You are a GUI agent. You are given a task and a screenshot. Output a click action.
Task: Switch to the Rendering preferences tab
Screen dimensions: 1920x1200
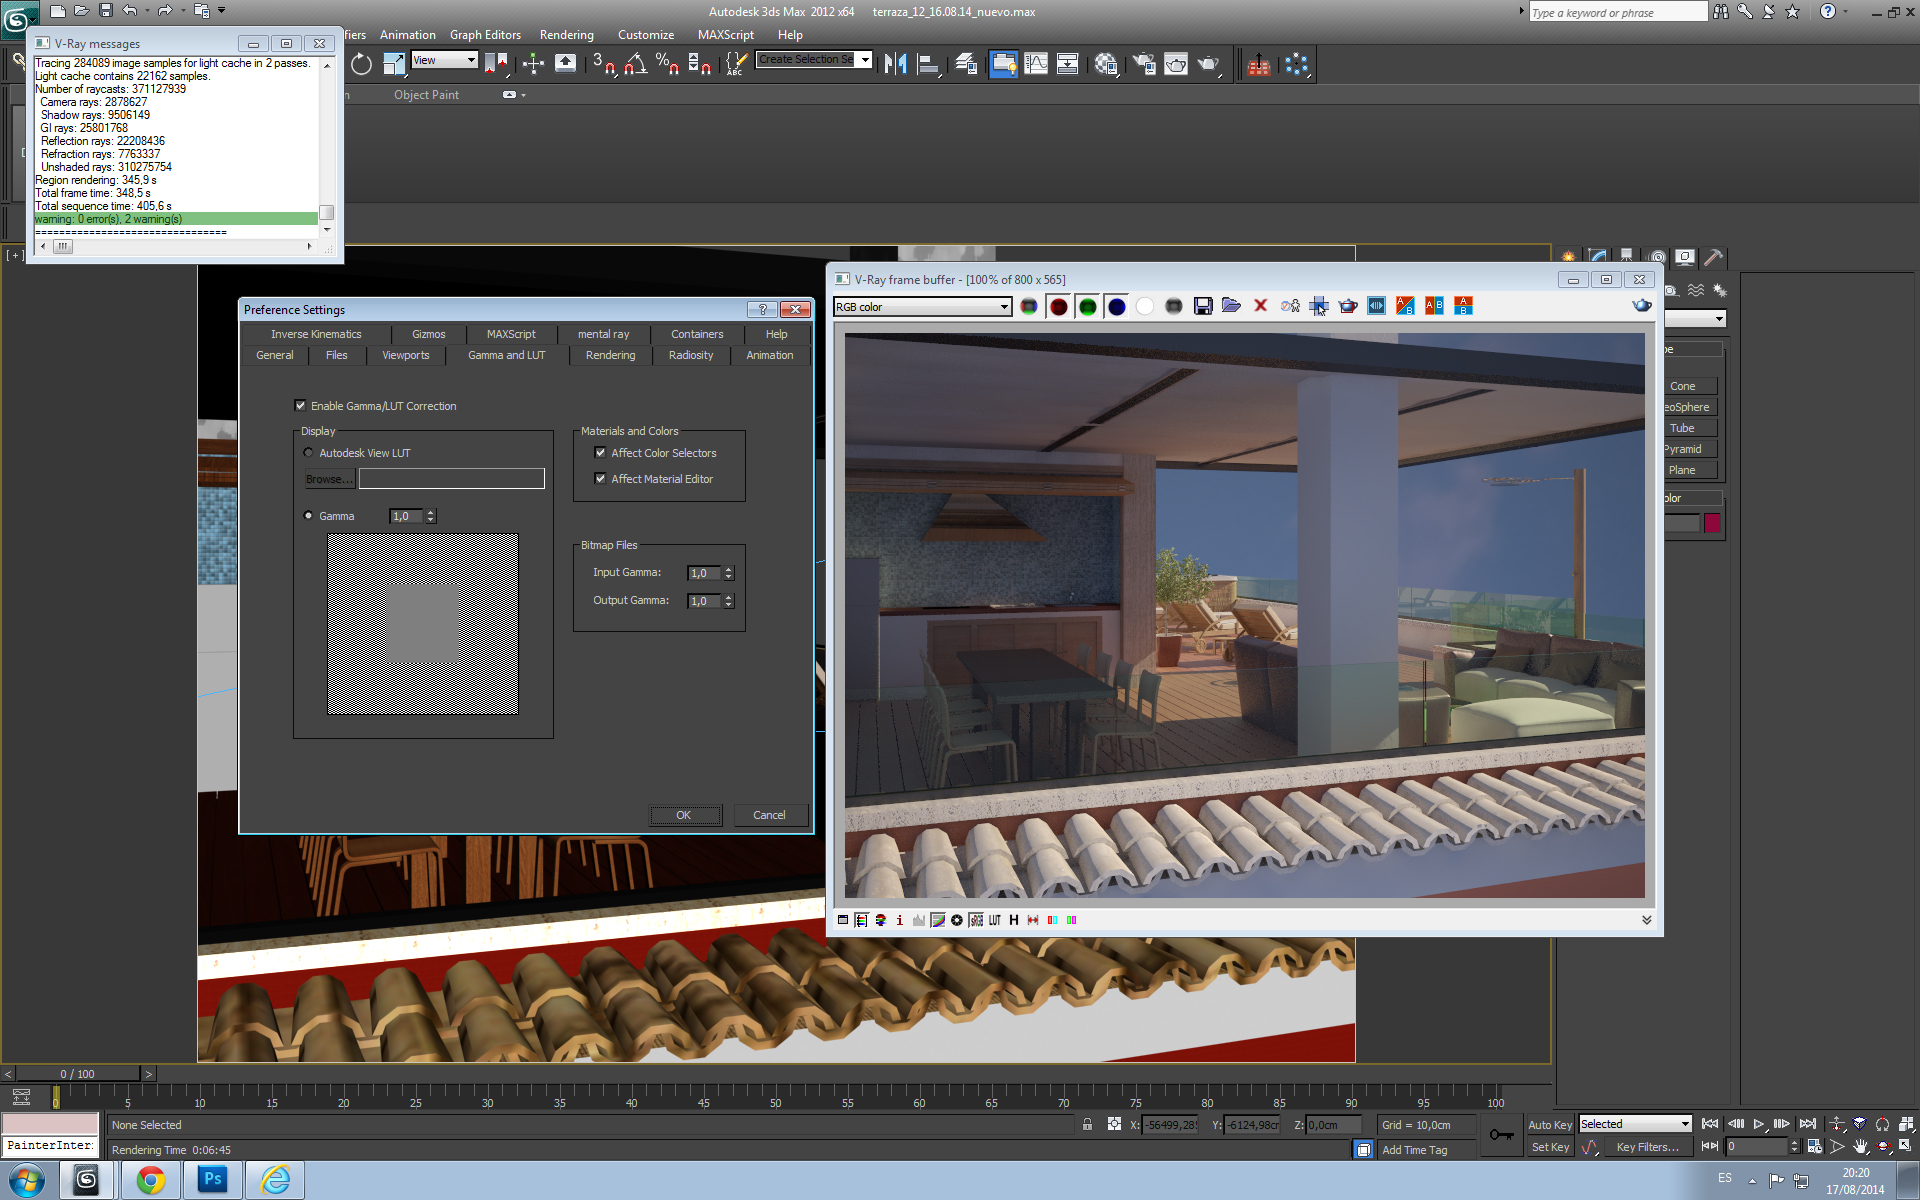point(610,355)
